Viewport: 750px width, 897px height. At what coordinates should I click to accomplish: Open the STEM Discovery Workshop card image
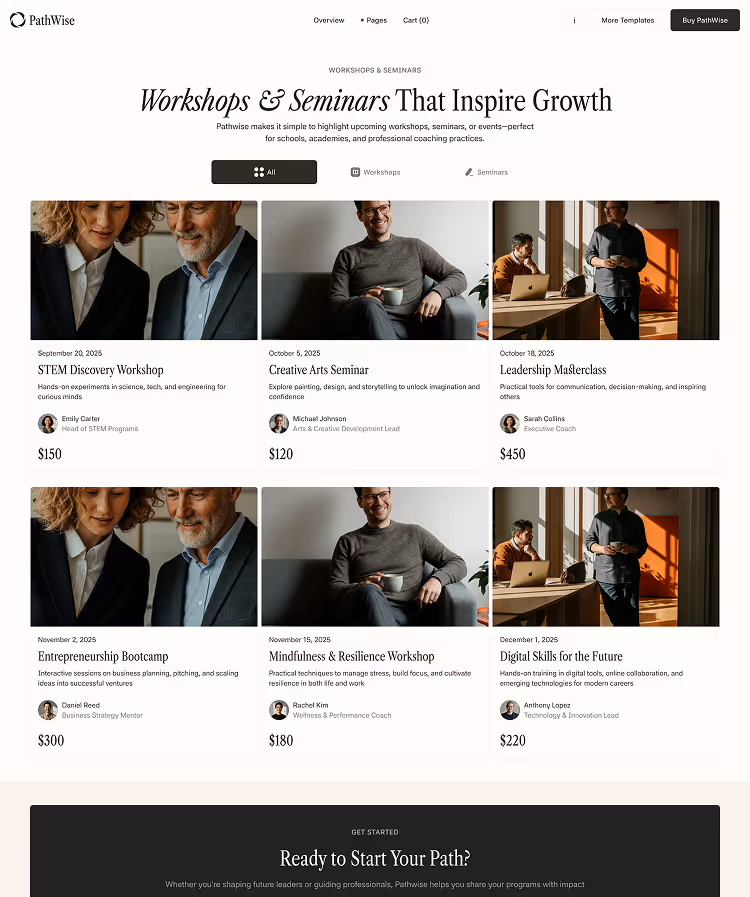[144, 270]
